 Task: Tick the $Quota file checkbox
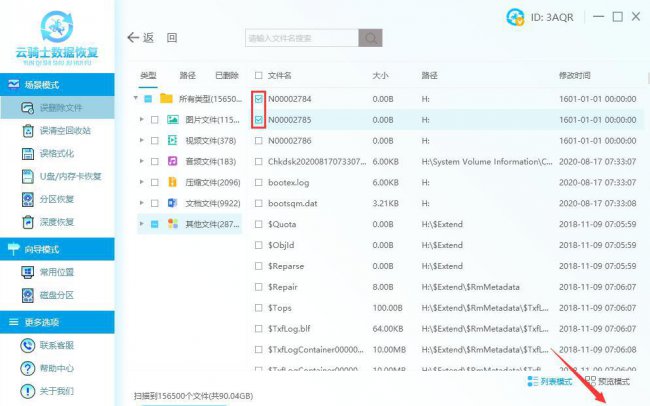(259, 224)
